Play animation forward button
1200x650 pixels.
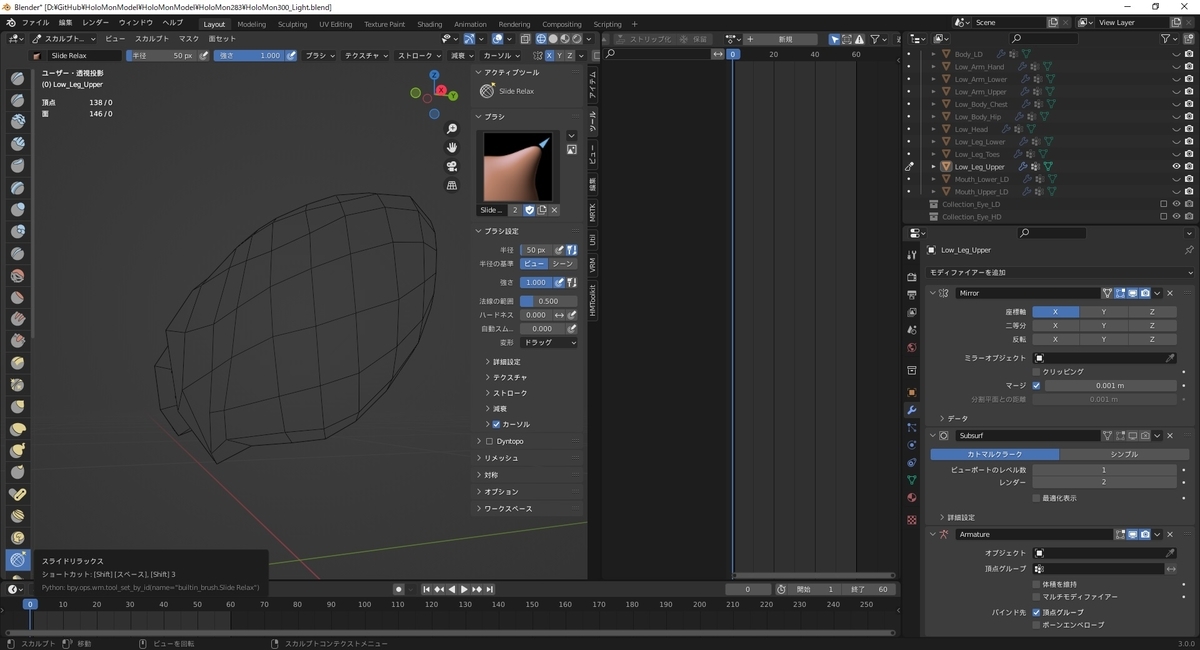tap(463, 589)
